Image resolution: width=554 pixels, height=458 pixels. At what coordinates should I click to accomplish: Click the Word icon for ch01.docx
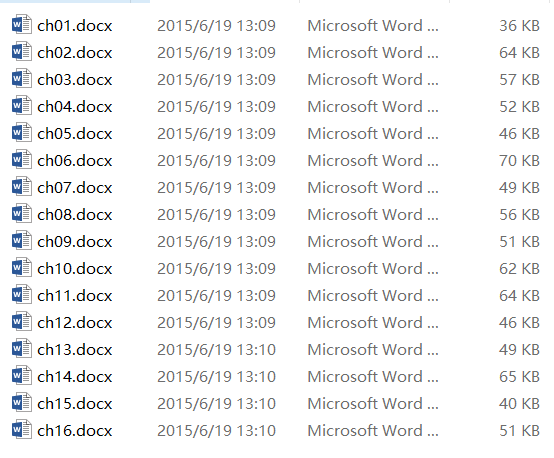click(22, 24)
